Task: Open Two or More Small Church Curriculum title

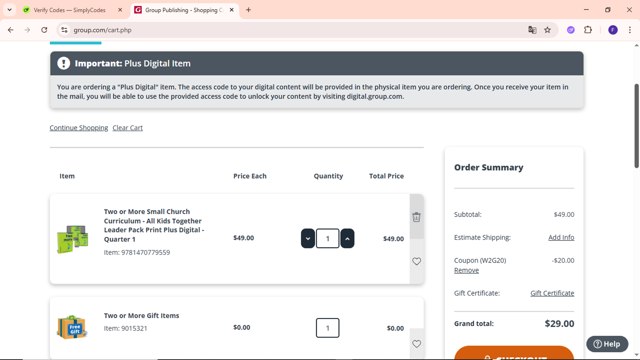Action: (154, 225)
